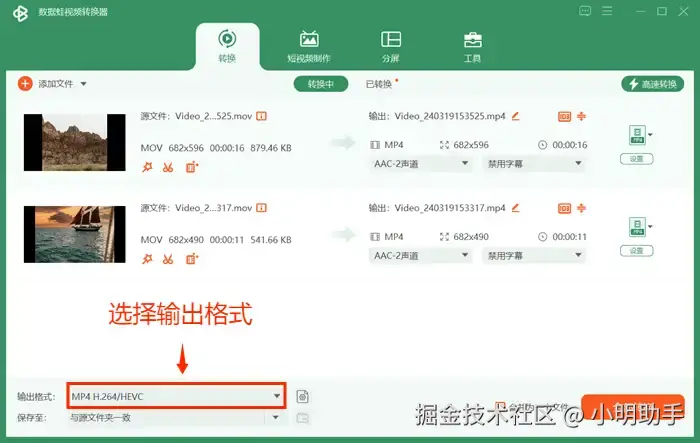
Task: Open the 分屏 tab
Action: click(x=391, y=46)
